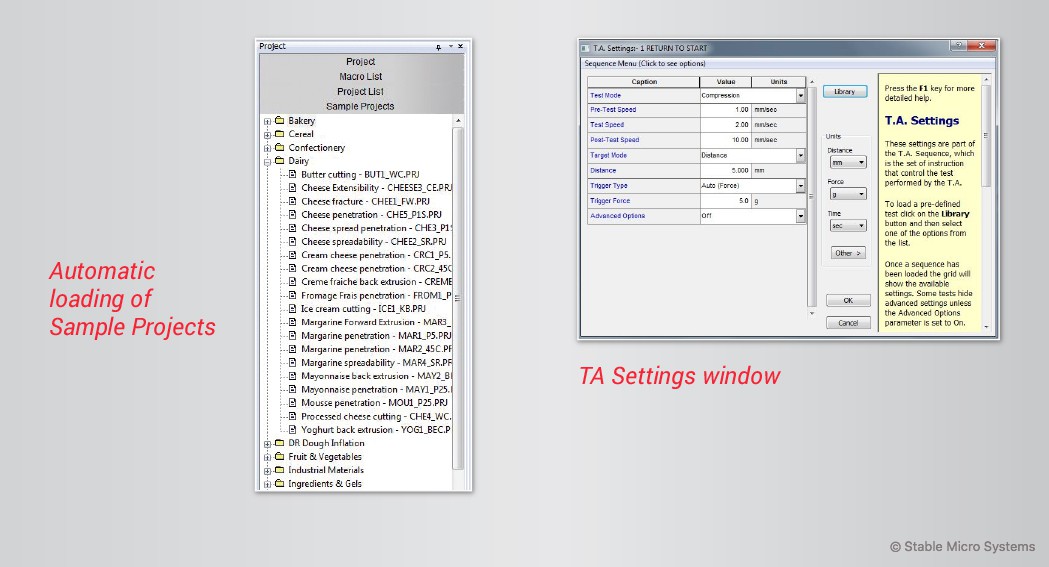Click the Confectionery folder icon
Screen dimensions: 1049x567
[x=280, y=147]
